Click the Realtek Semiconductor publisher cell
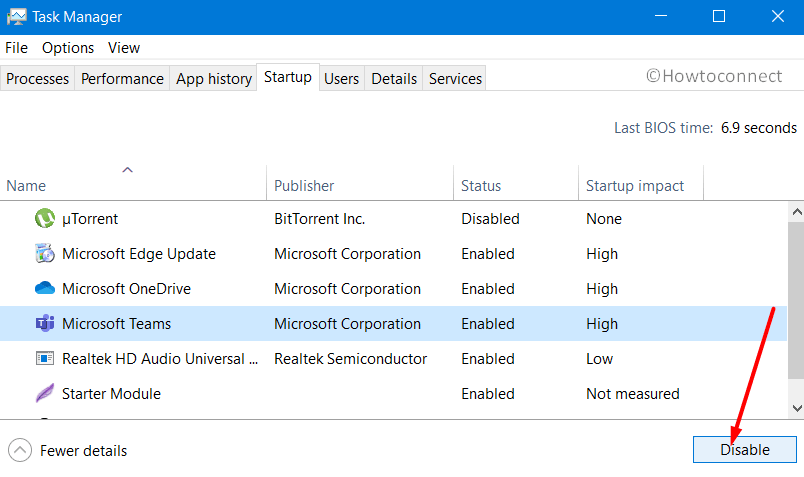The height and width of the screenshot is (477, 804). (350, 358)
